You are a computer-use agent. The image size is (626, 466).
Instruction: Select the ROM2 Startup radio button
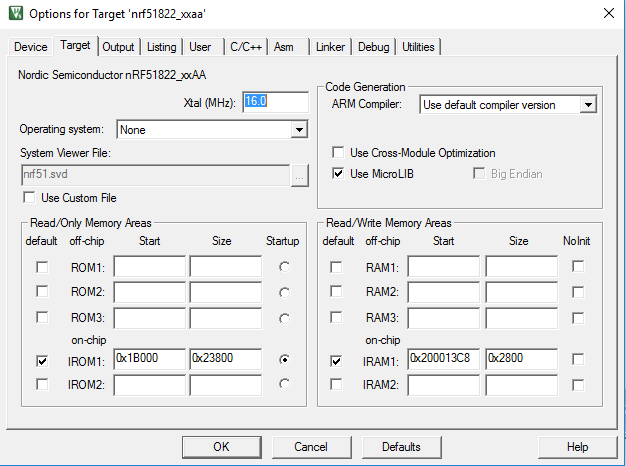(x=284, y=293)
